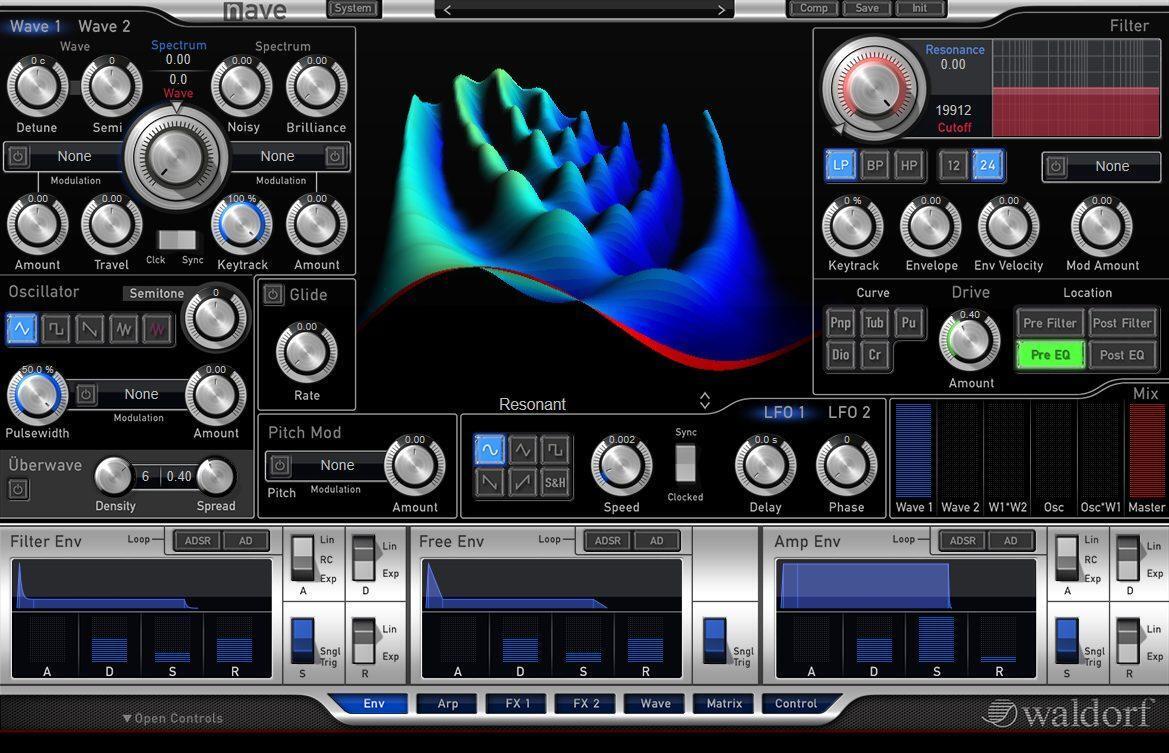Click the Pitch Mod power icon
Image resolution: width=1169 pixels, height=753 pixels.
tap(280, 465)
